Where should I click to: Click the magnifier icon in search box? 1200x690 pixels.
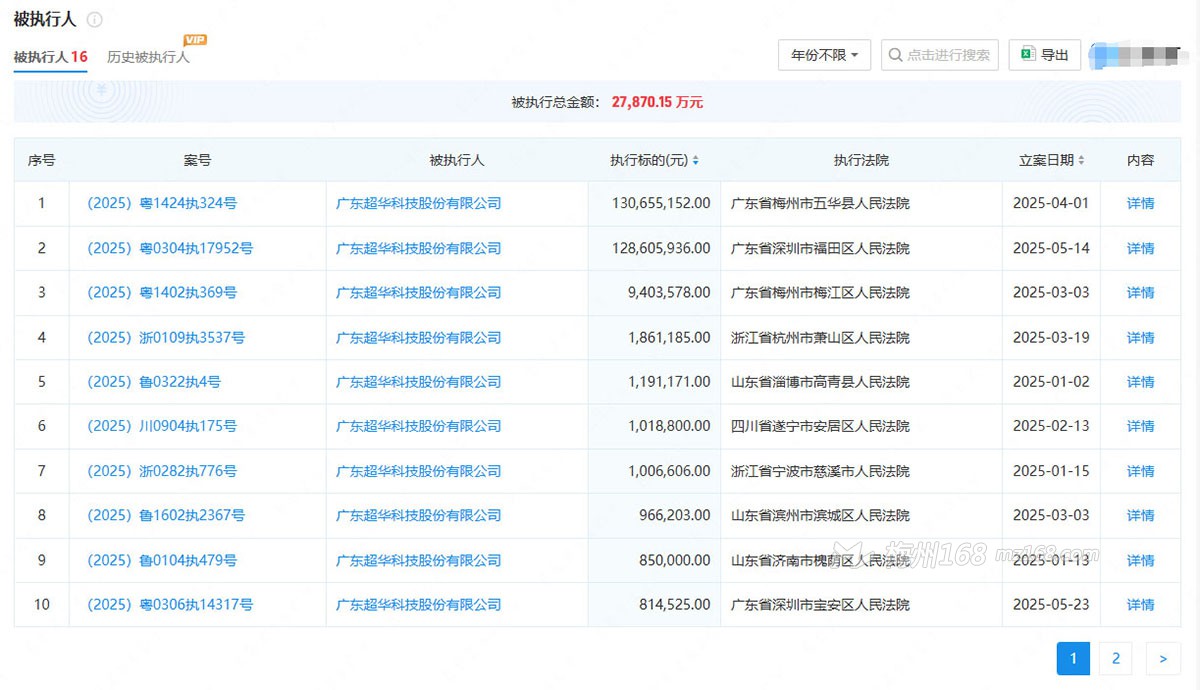pos(895,55)
